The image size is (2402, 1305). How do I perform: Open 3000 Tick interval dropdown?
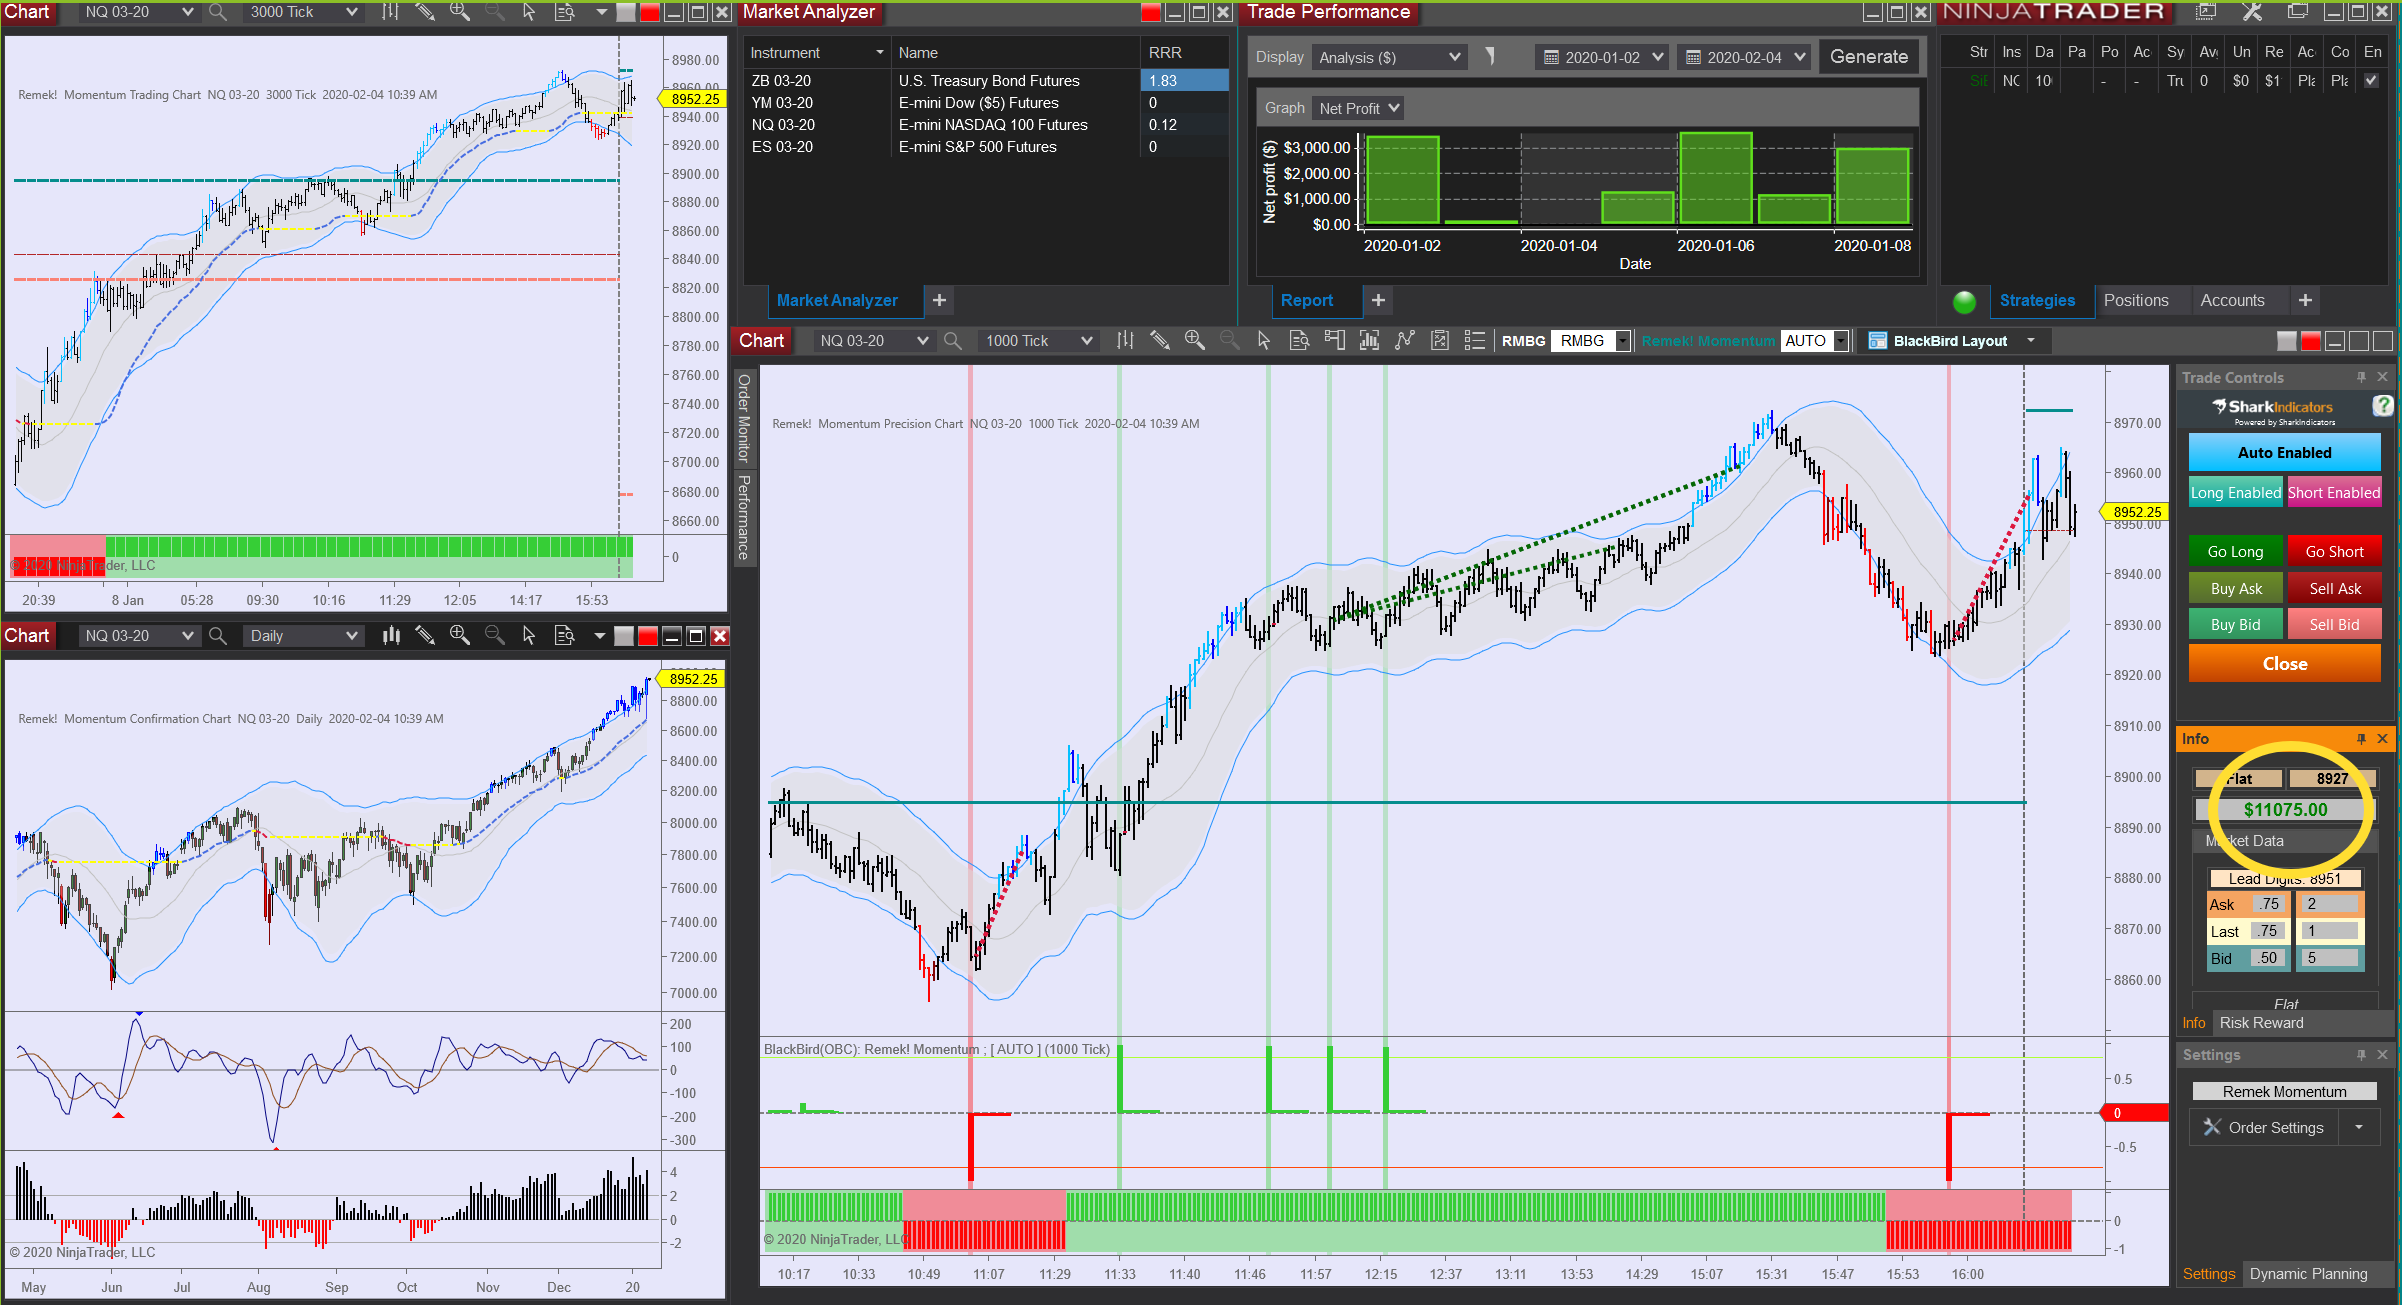303,12
